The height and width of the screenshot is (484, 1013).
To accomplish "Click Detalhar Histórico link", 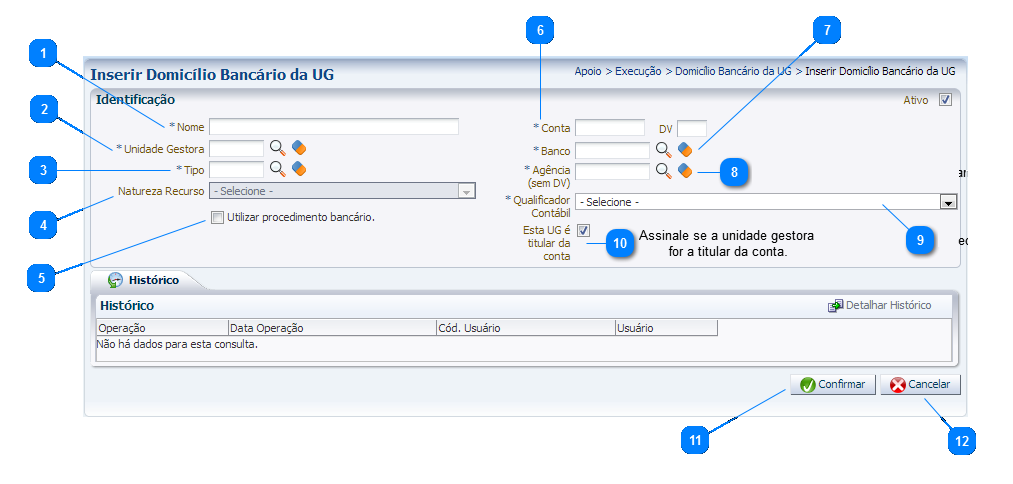I will pos(887,305).
